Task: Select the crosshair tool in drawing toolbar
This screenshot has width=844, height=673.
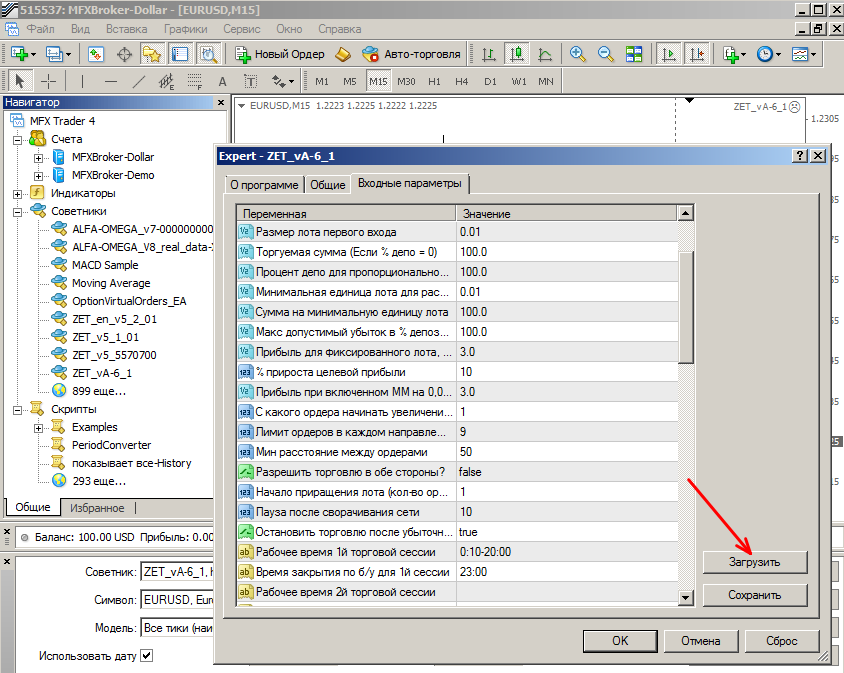Action: click(48, 81)
